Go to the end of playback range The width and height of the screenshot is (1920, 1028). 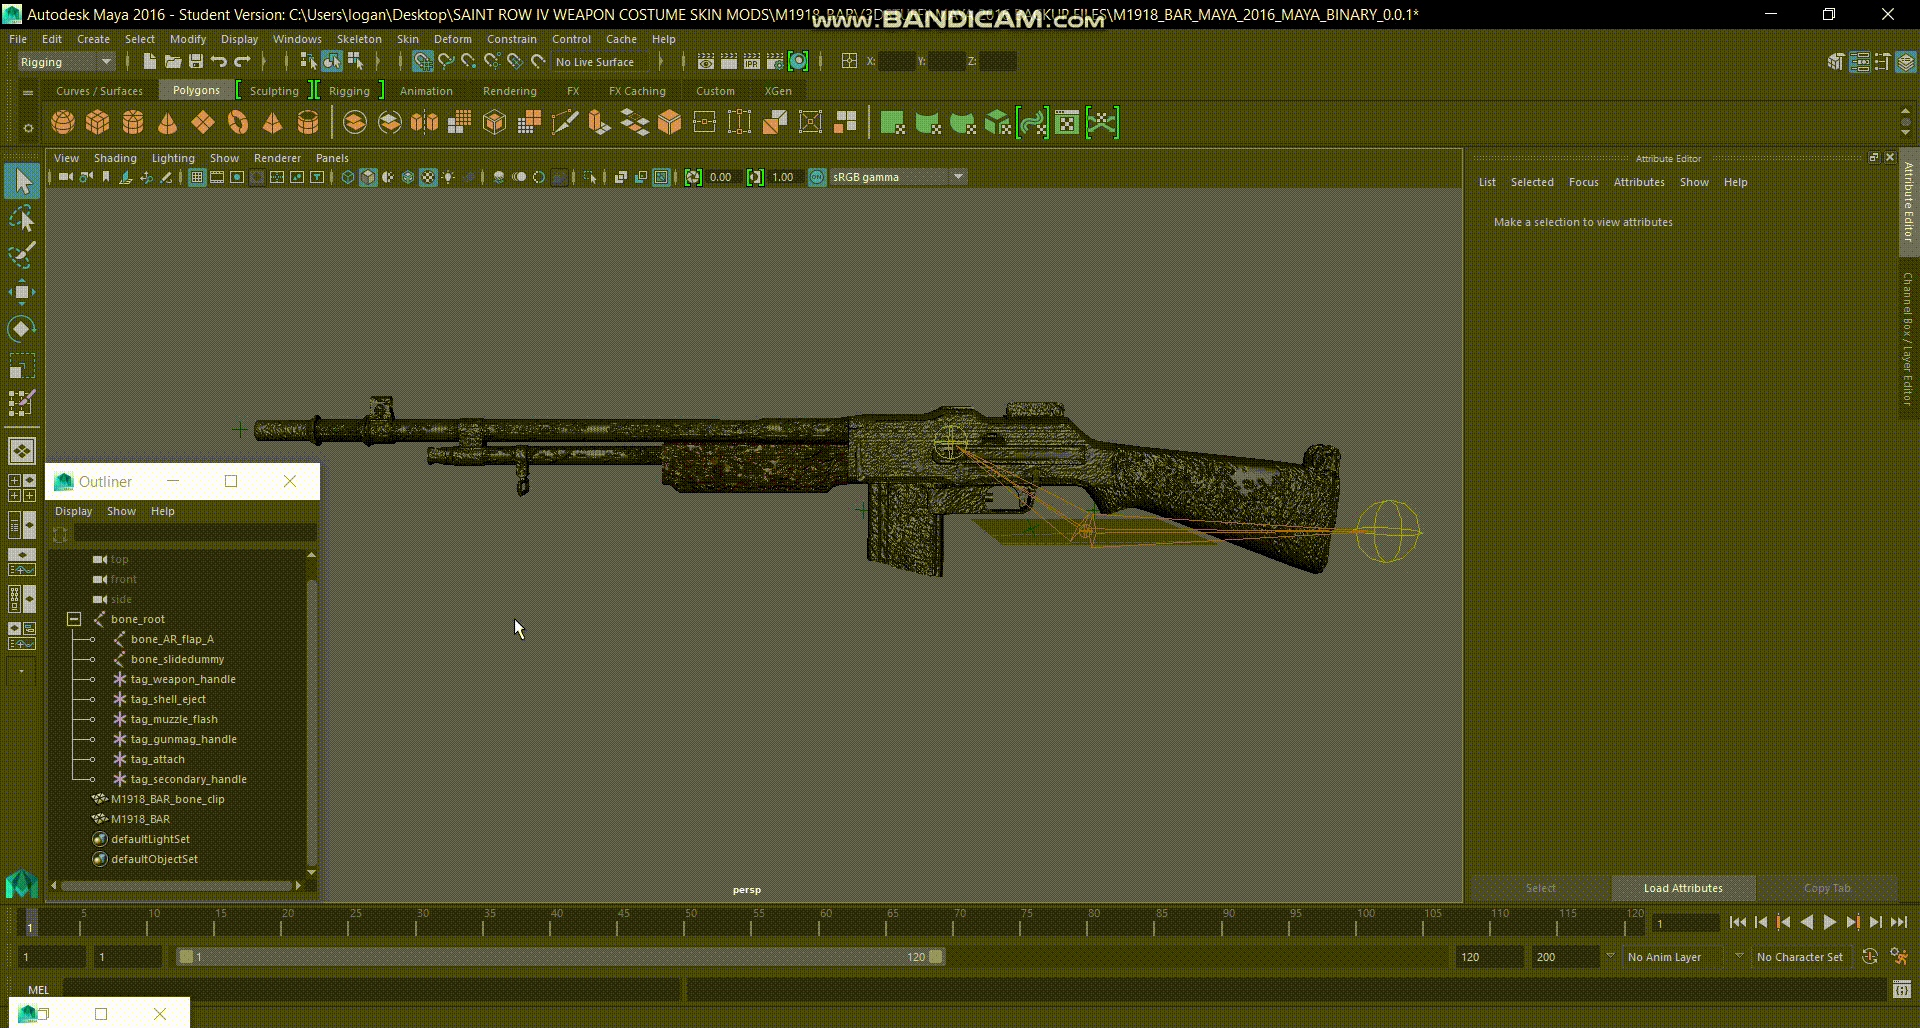[1899, 922]
